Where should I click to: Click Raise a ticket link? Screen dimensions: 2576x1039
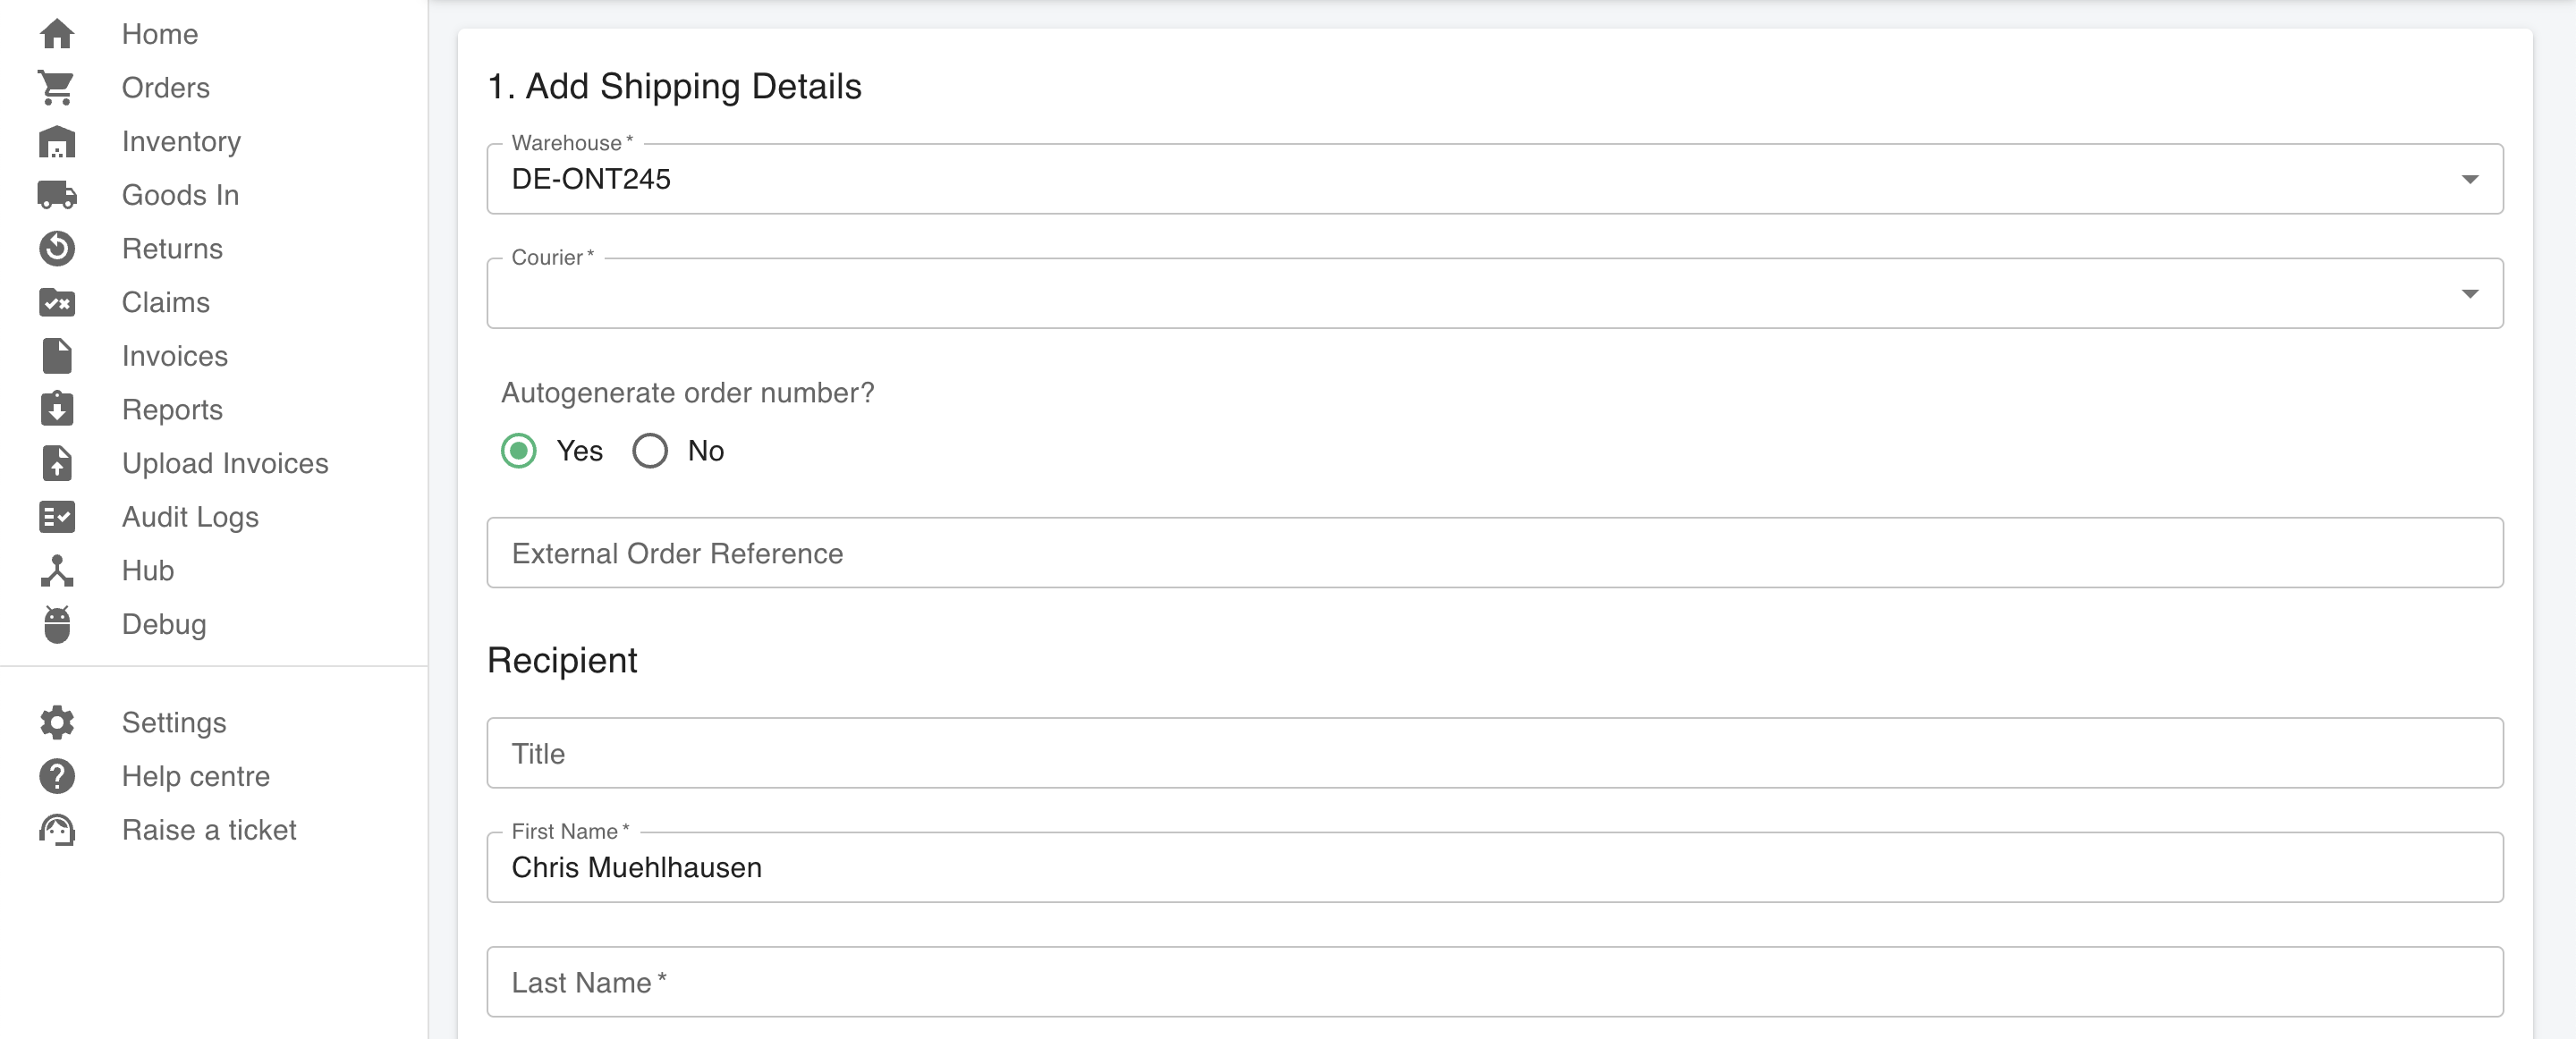pos(209,830)
